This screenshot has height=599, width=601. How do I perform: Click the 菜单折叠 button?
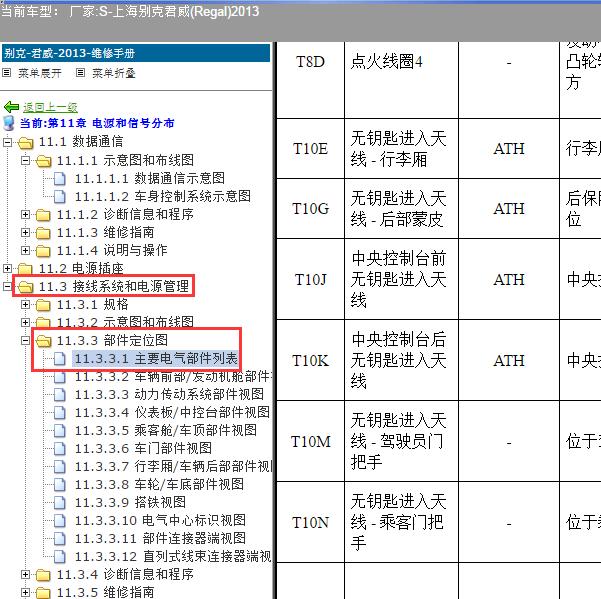pos(113,73)
